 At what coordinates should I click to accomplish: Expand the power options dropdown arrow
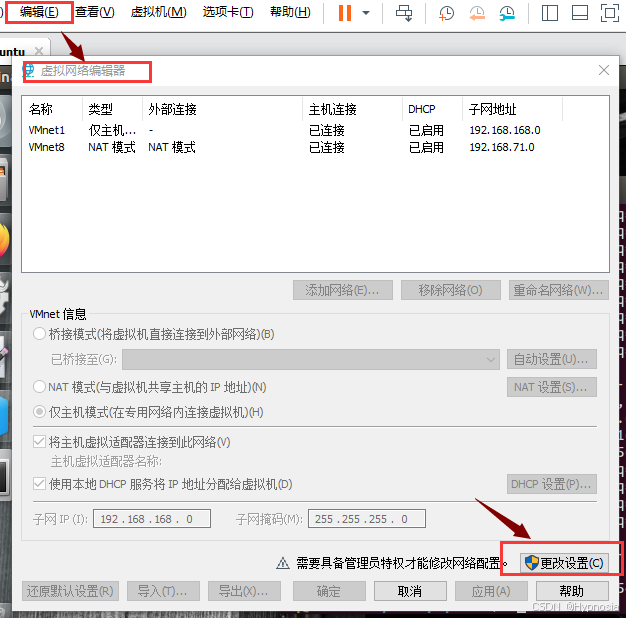click(366, 13)
